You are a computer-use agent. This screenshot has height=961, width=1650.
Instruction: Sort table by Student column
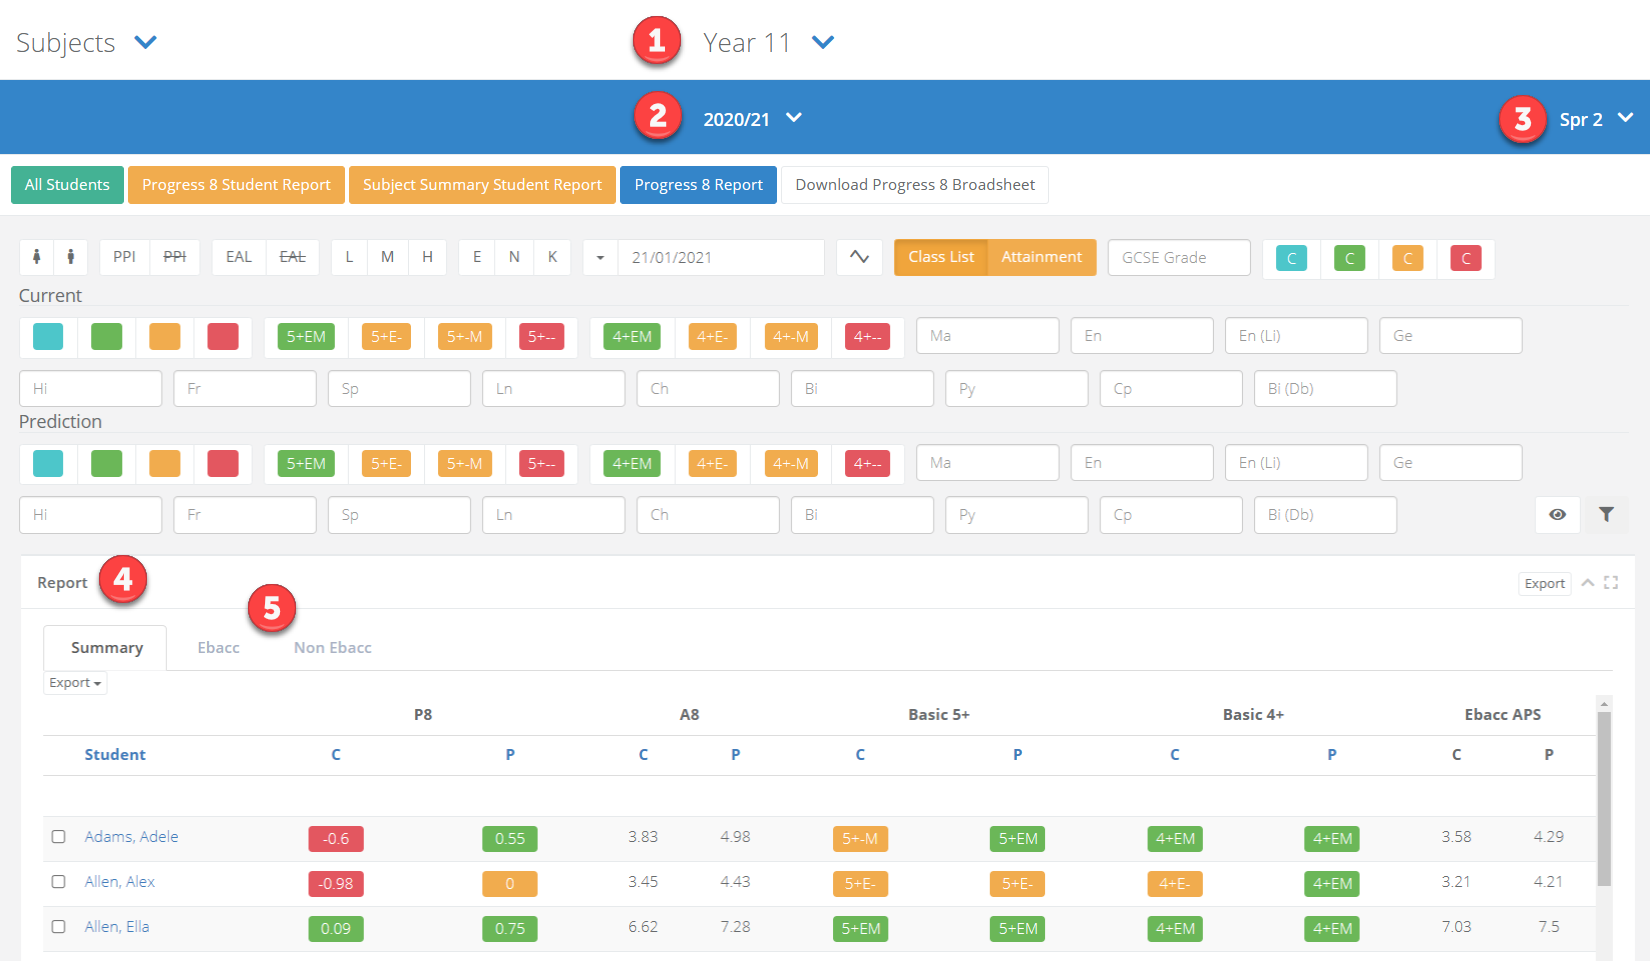click(115, 755)
